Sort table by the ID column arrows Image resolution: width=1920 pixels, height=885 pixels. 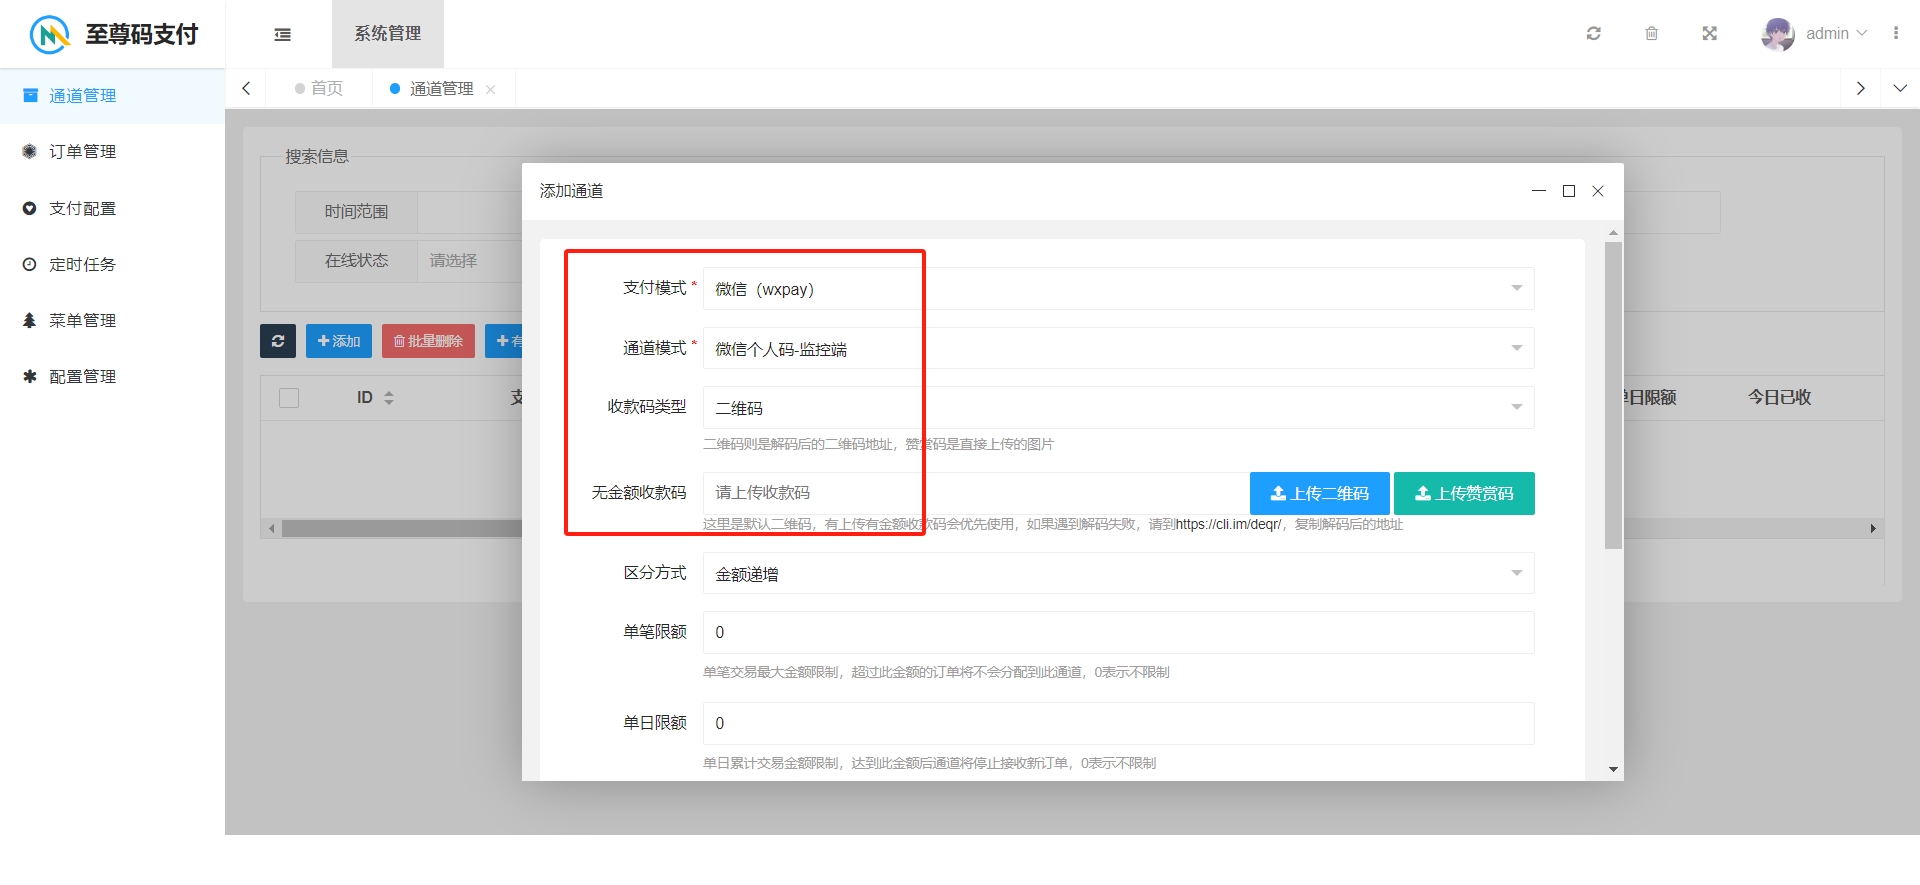[x=389, y=398]
